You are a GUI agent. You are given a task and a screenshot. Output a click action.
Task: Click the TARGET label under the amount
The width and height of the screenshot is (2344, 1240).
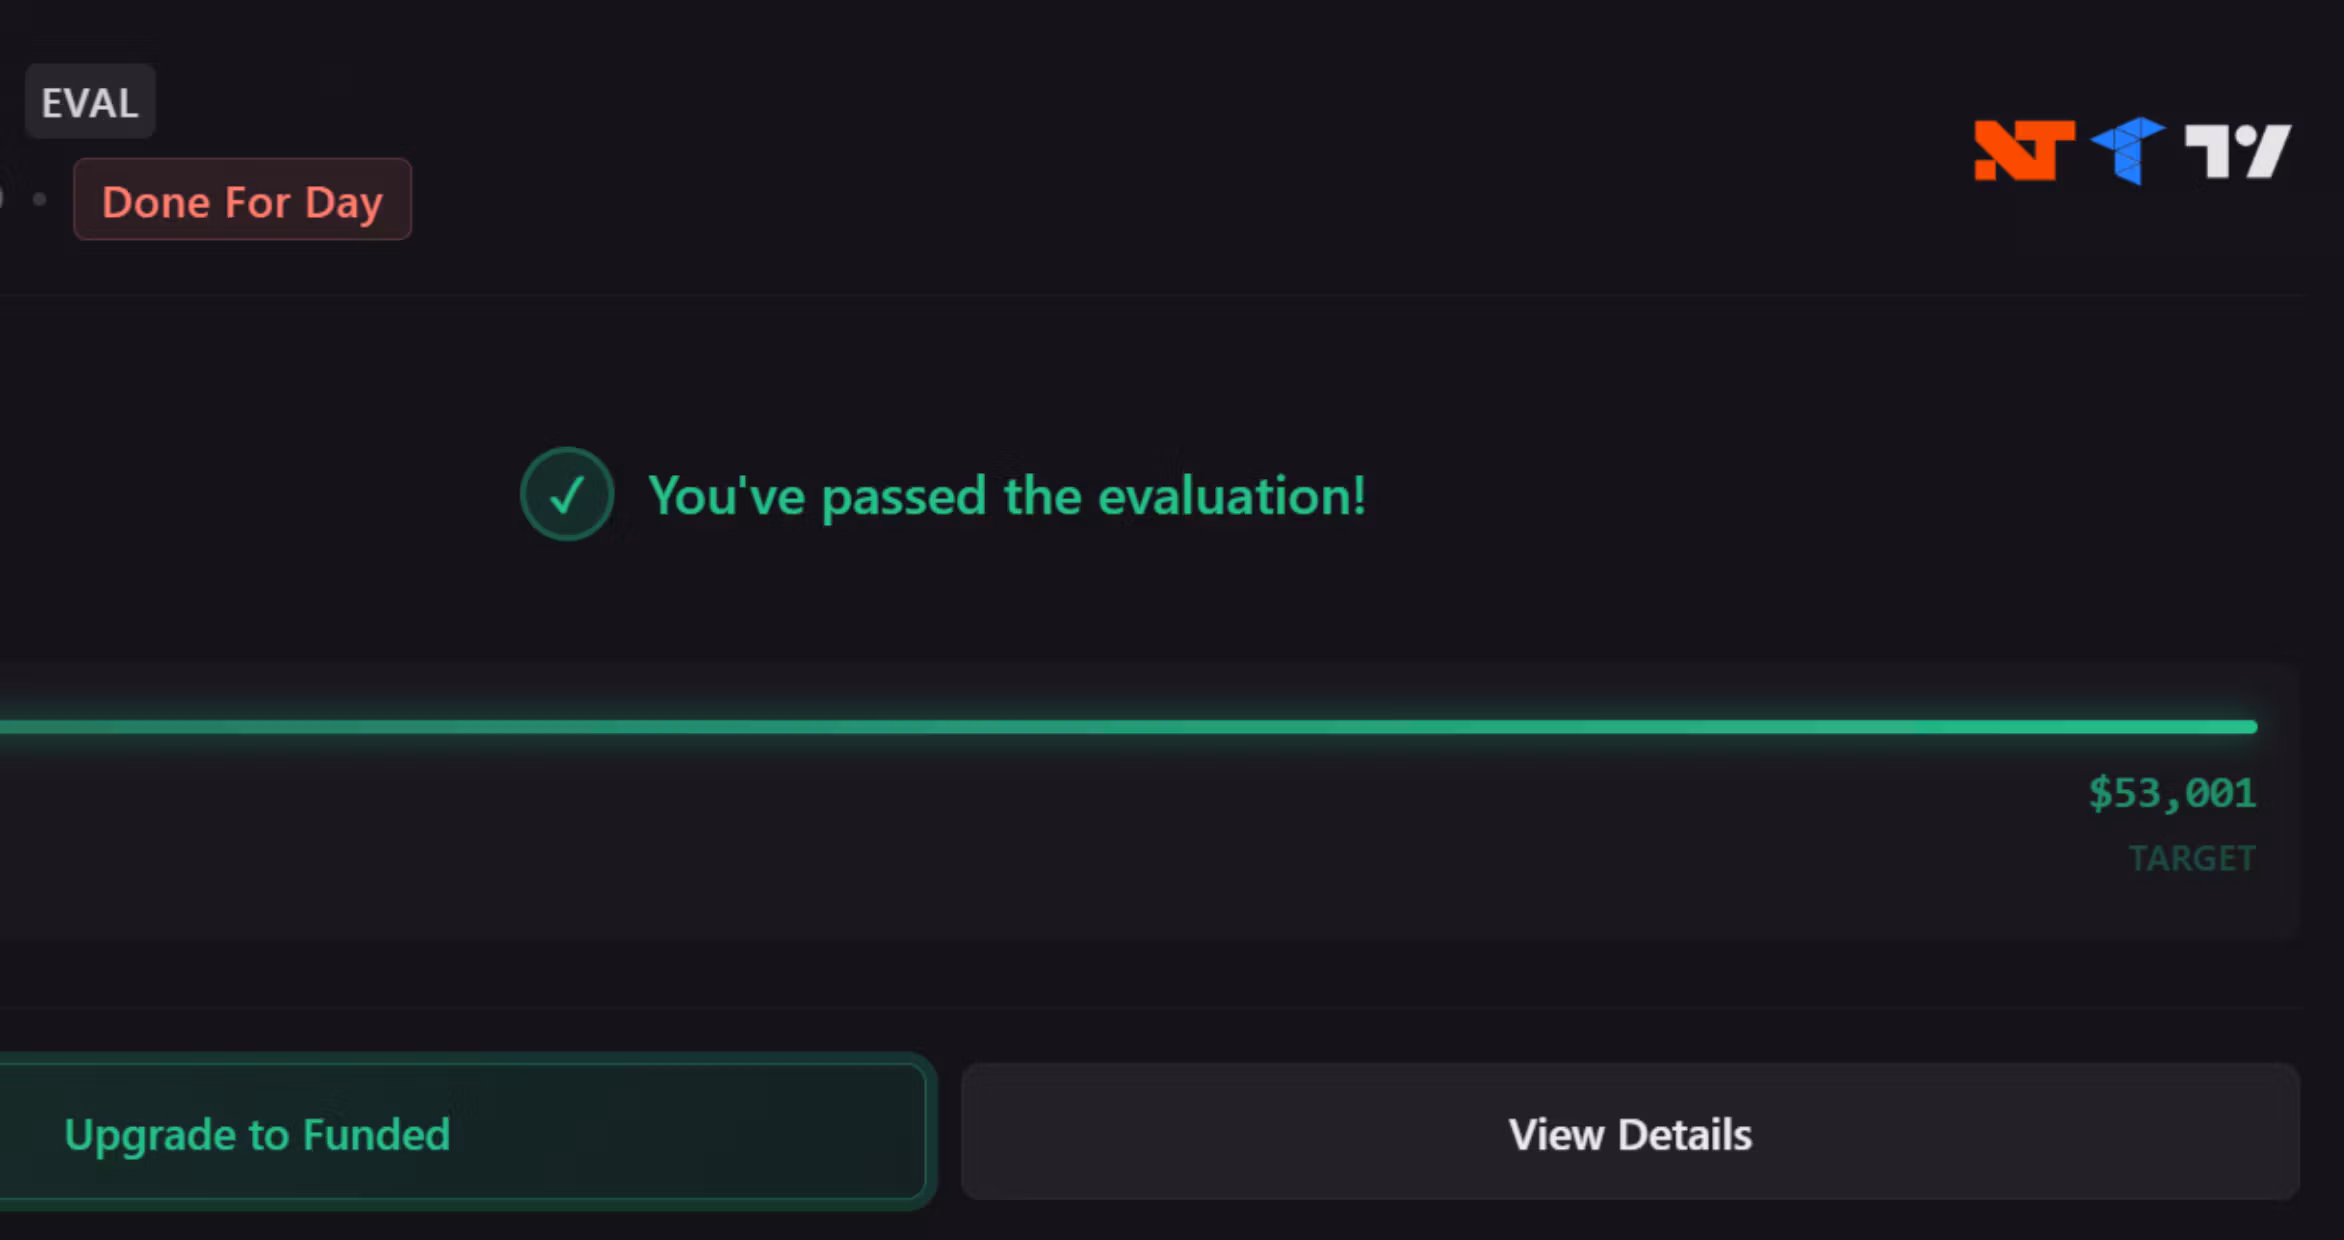pos(2192,858)
